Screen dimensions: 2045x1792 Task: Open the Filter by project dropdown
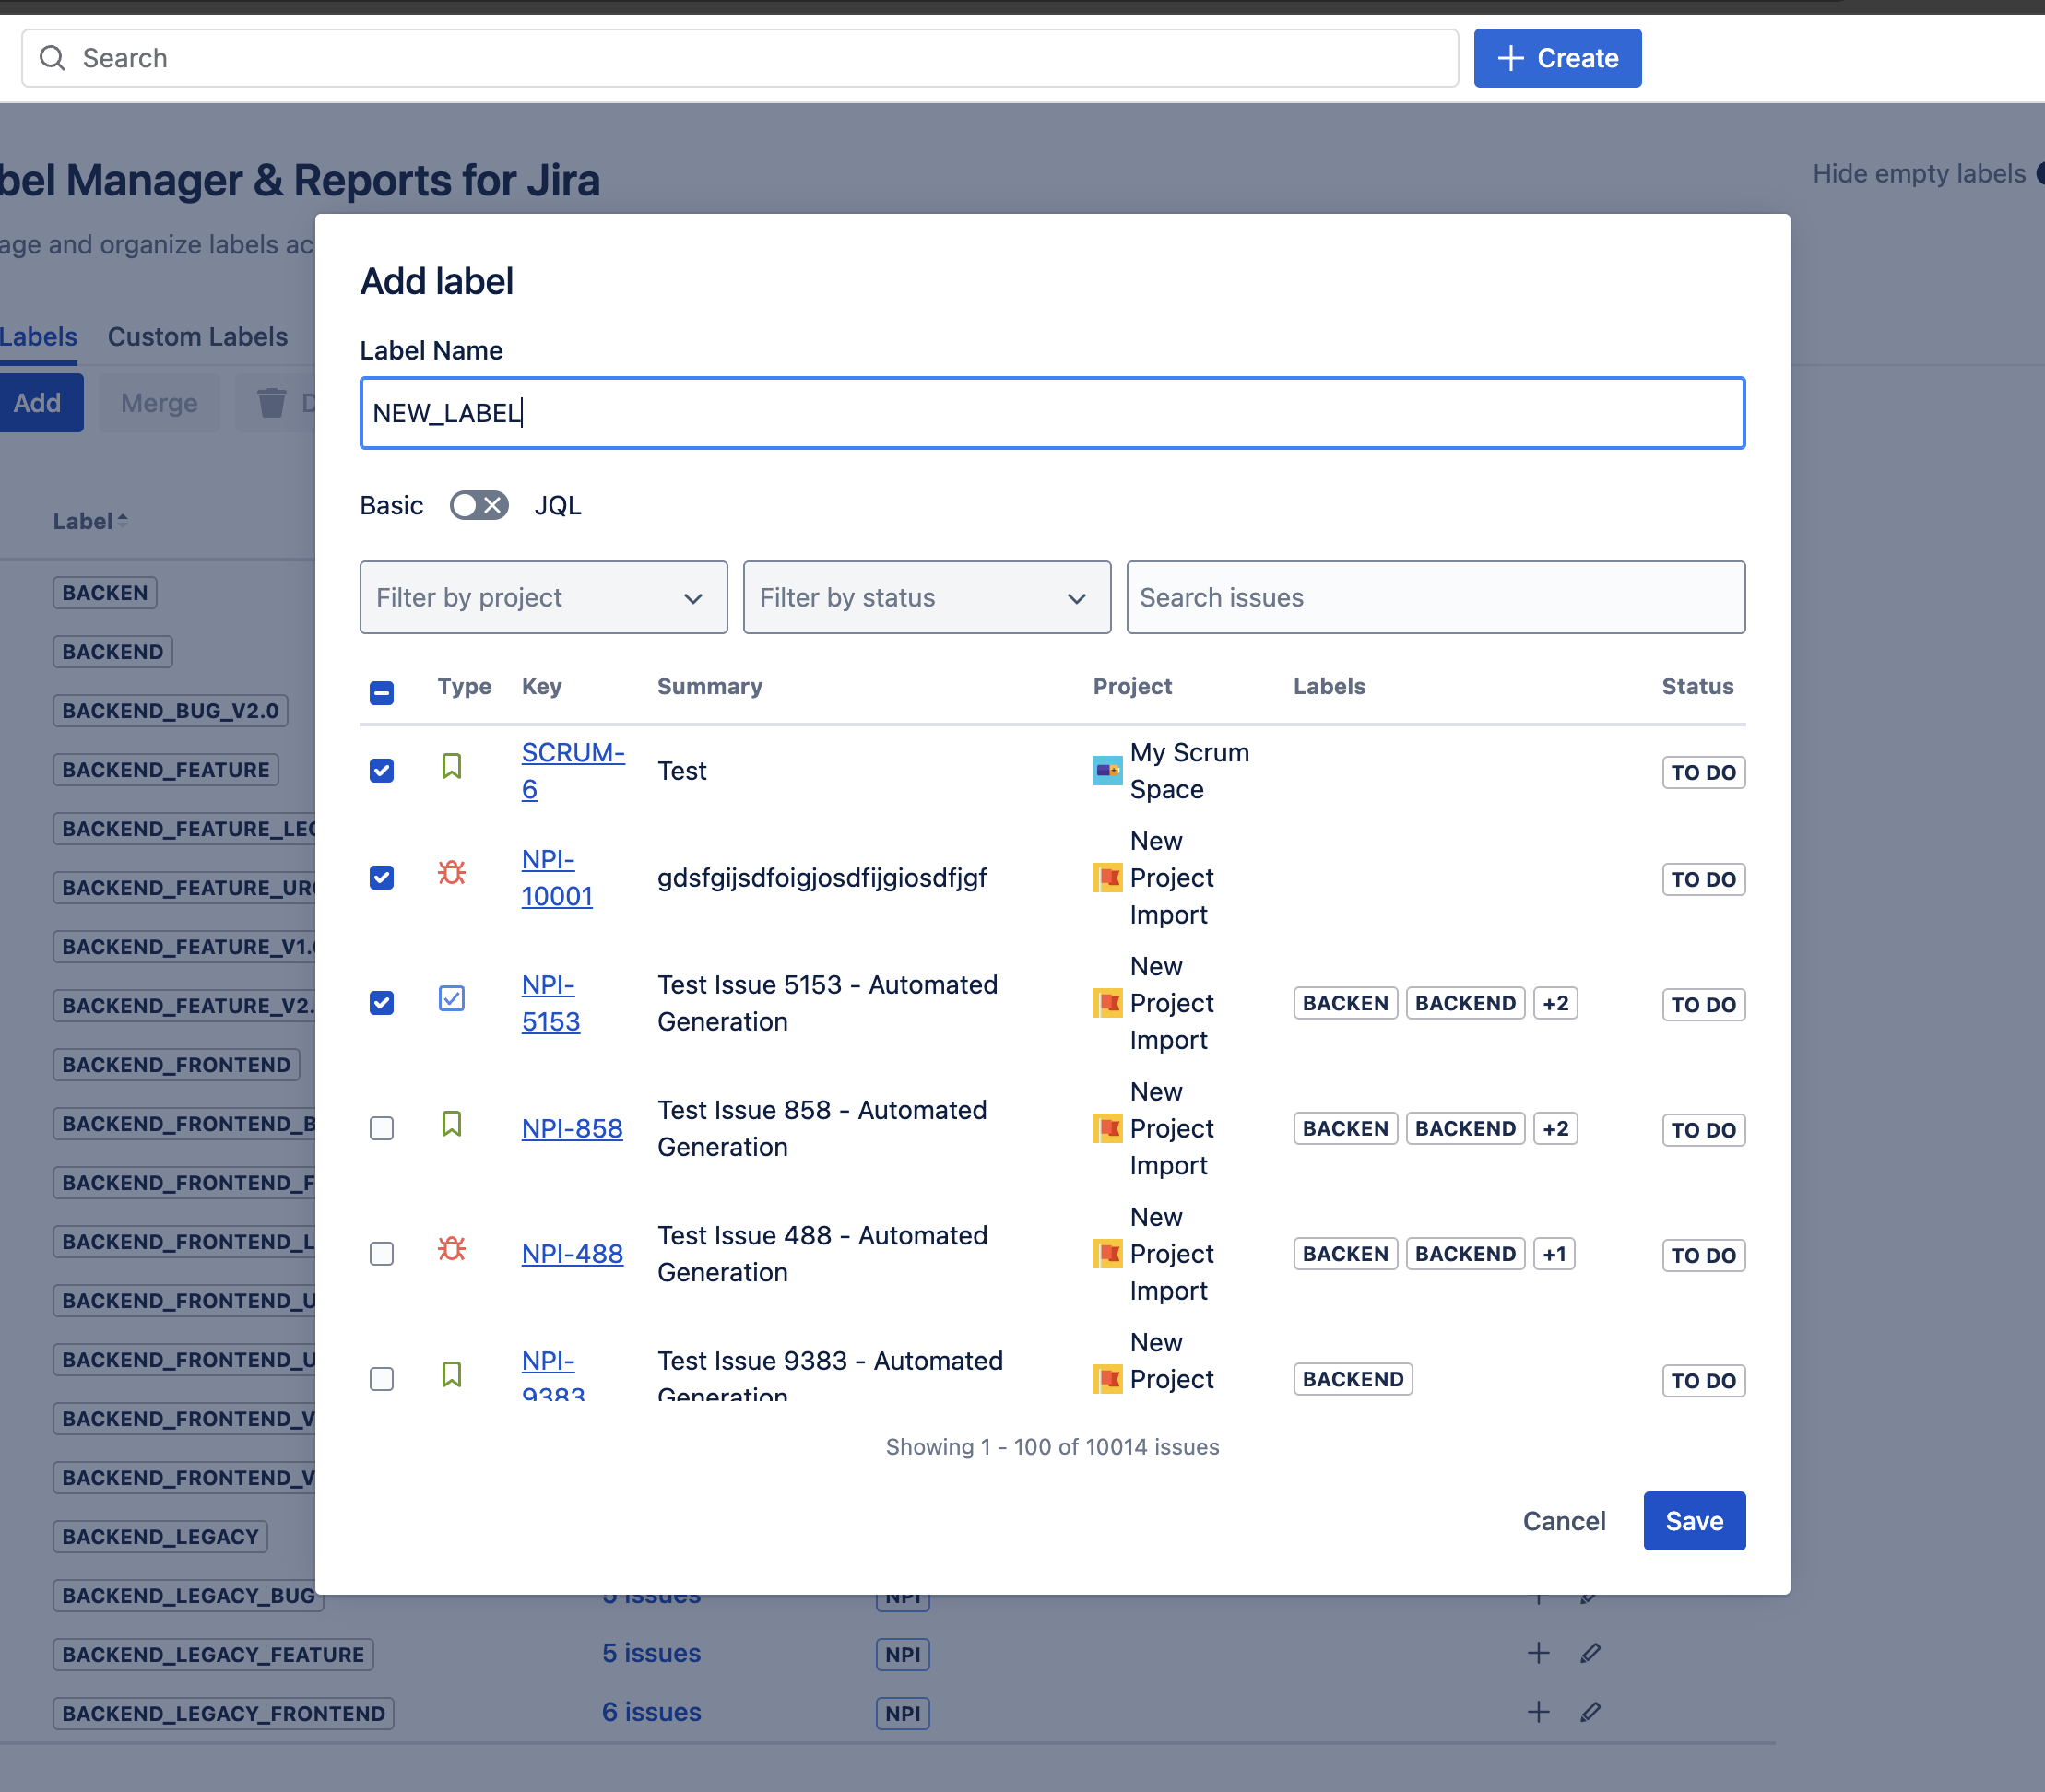tap(543, 598)
